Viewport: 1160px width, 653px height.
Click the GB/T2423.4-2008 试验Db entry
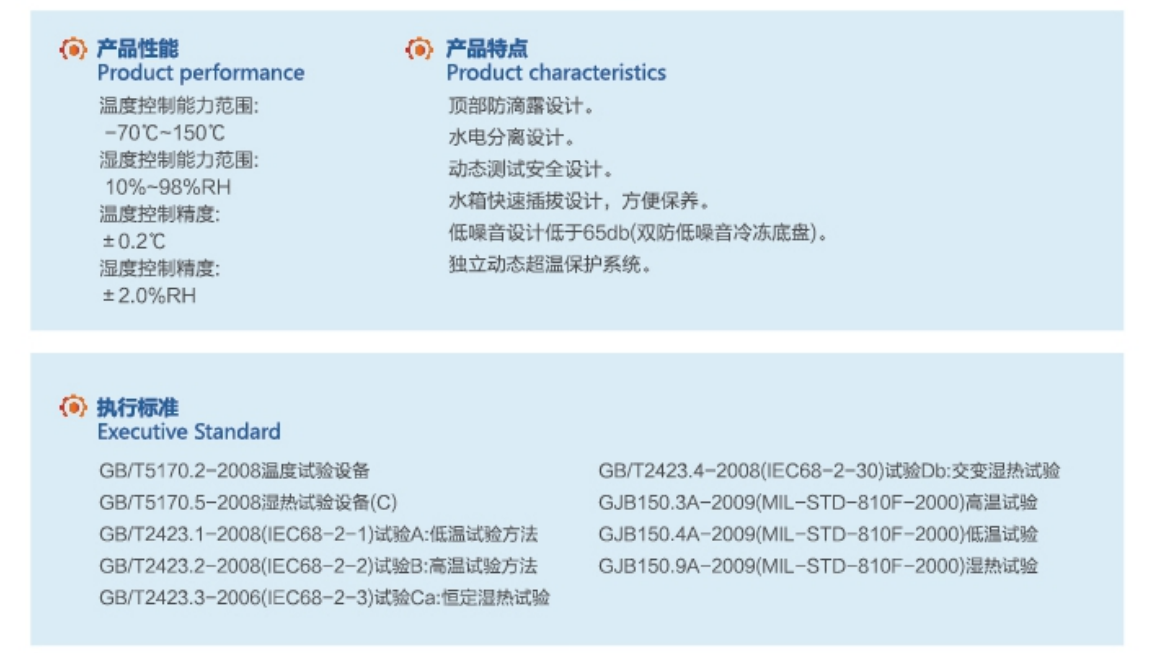click(829, 470)
